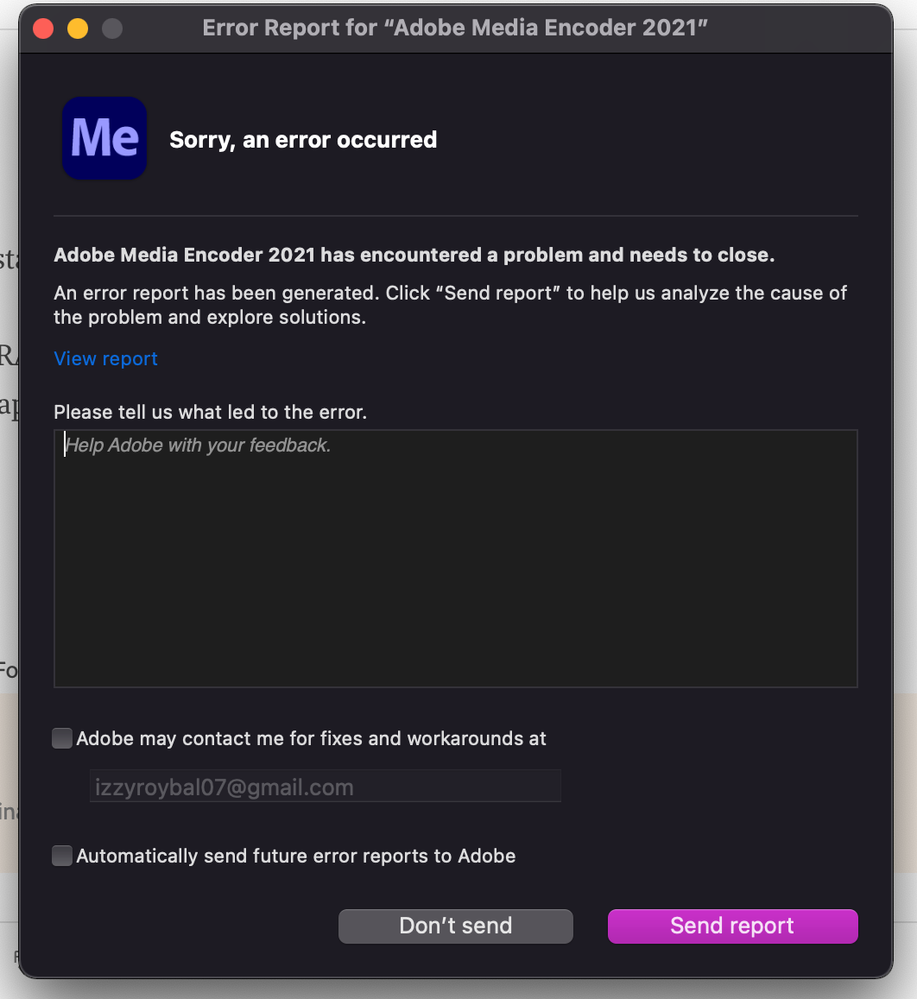
Task: Enable the Adobe may contact me checkbox
Action: click(x=62, y=739)
